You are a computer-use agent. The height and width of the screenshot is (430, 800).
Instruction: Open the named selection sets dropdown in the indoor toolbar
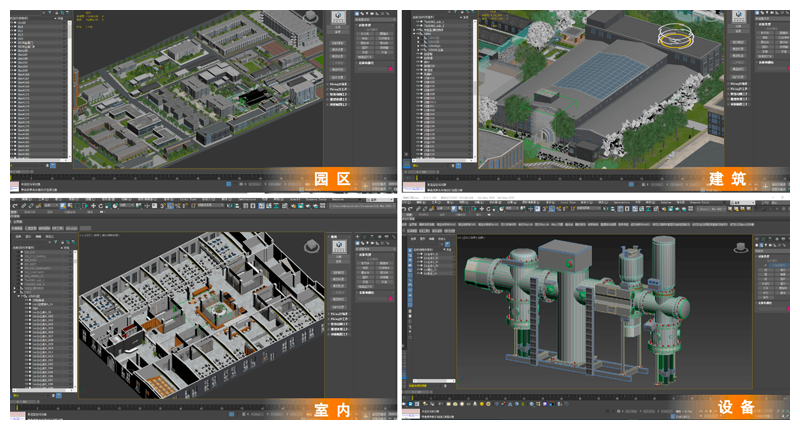(x=211, y=206)
